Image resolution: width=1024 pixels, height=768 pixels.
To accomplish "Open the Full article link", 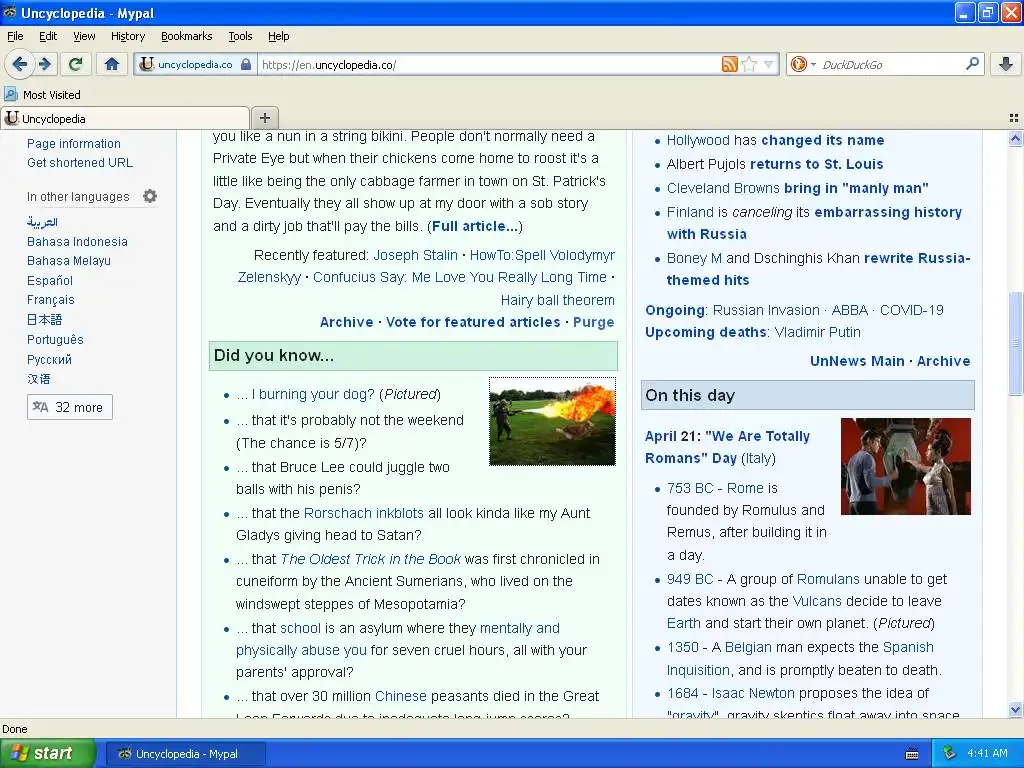I will click(477, 226).
